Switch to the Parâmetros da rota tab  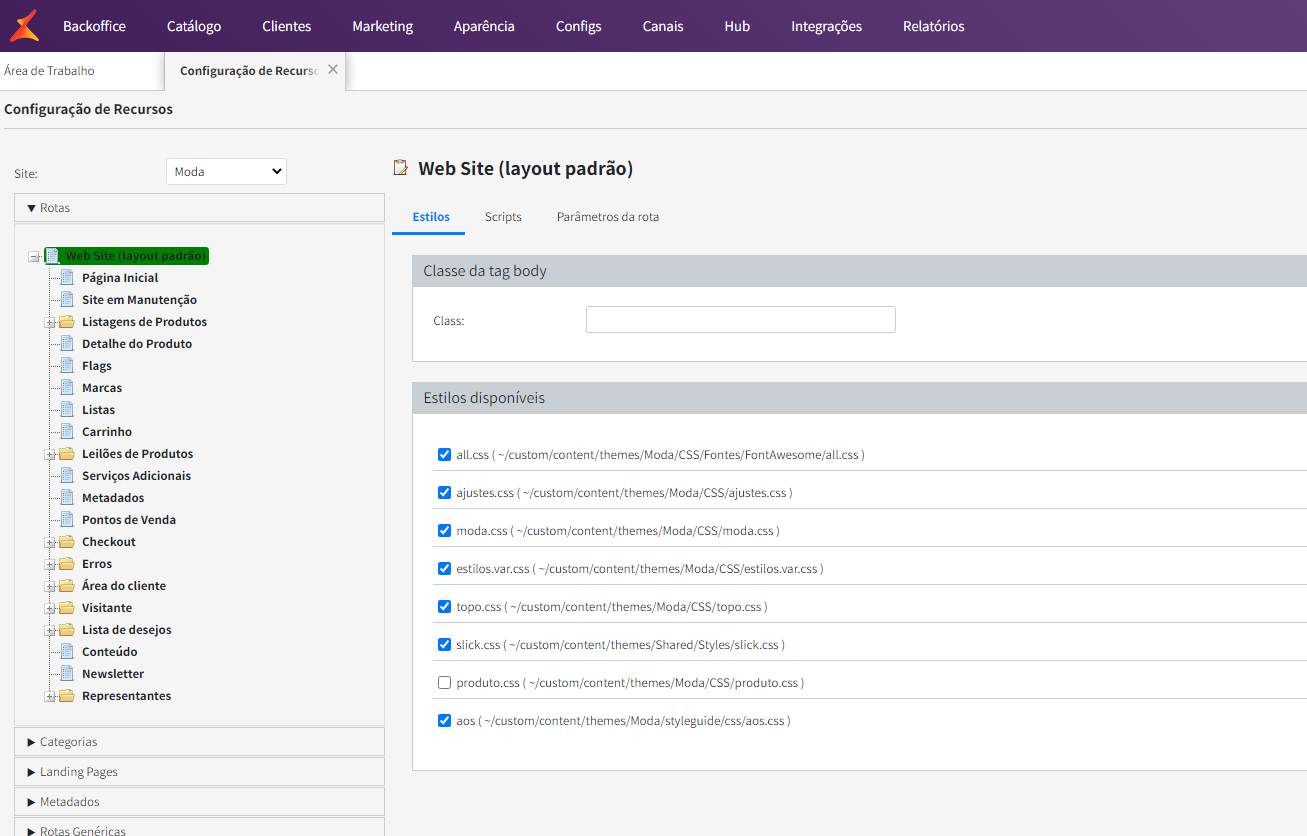tap(608, 217)
